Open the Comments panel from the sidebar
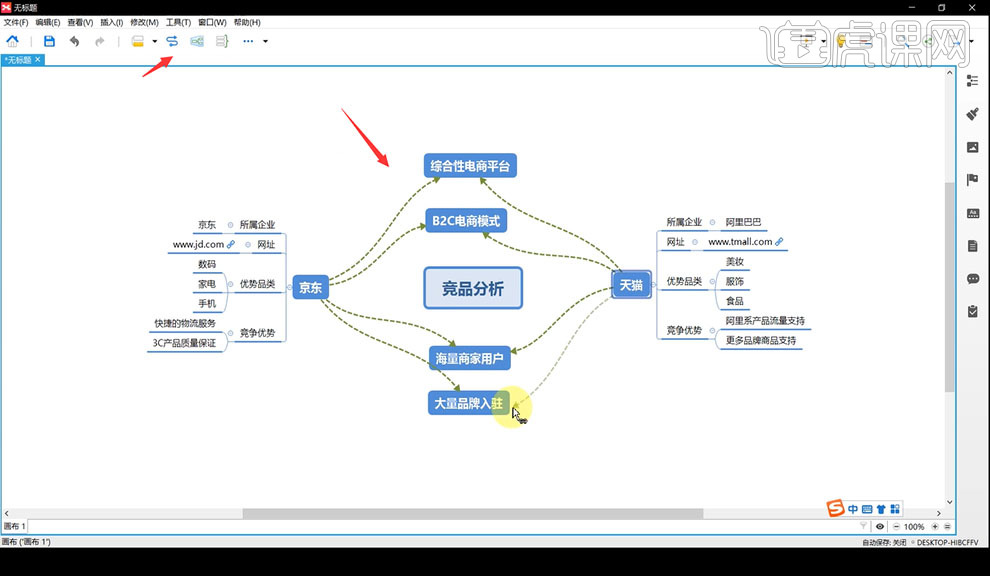This screenshot has height=576, width=990. pos(975,278)
